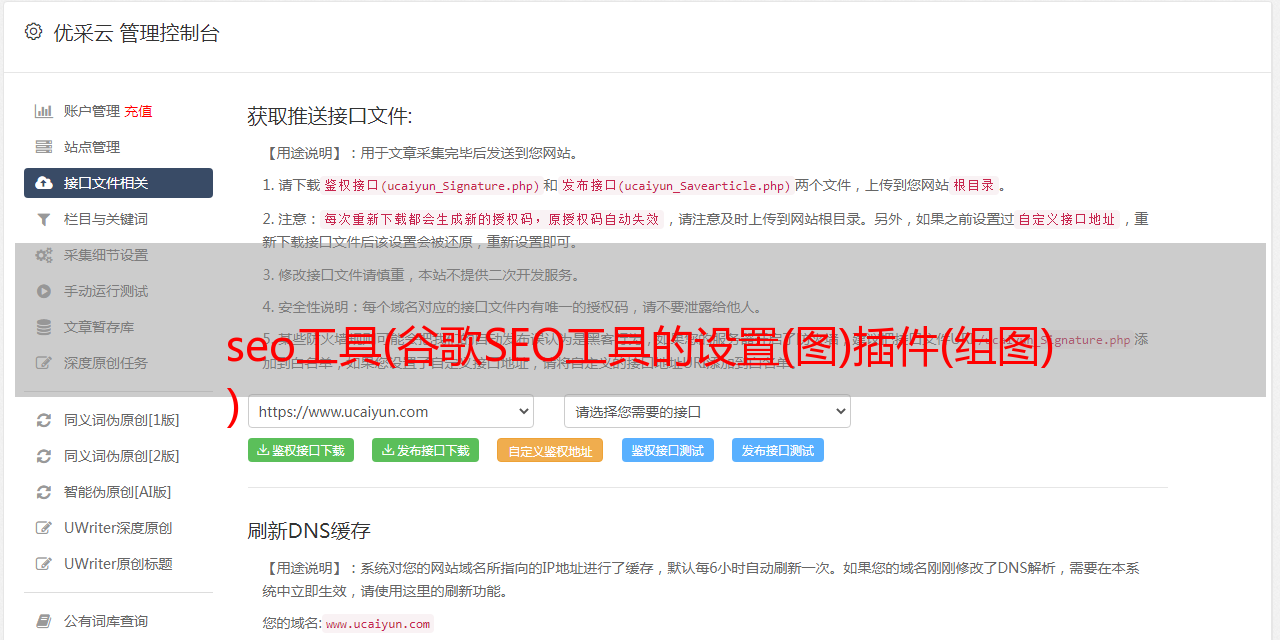Screen dimensions: 1280x640
Task: Click the bar chart icon for 账户管理
Action: tap(44, 111)
